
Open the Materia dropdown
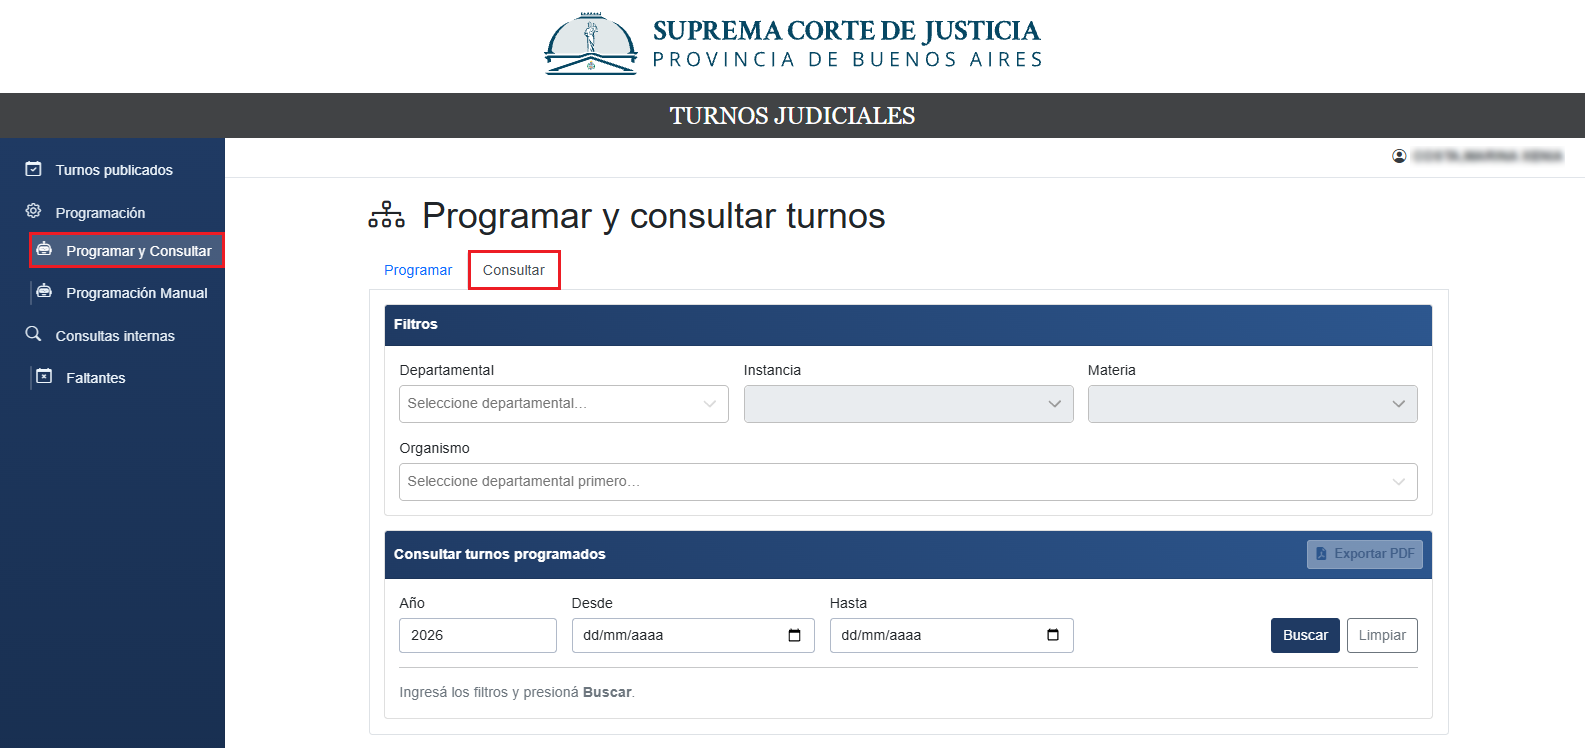[x=1253, y=404]
